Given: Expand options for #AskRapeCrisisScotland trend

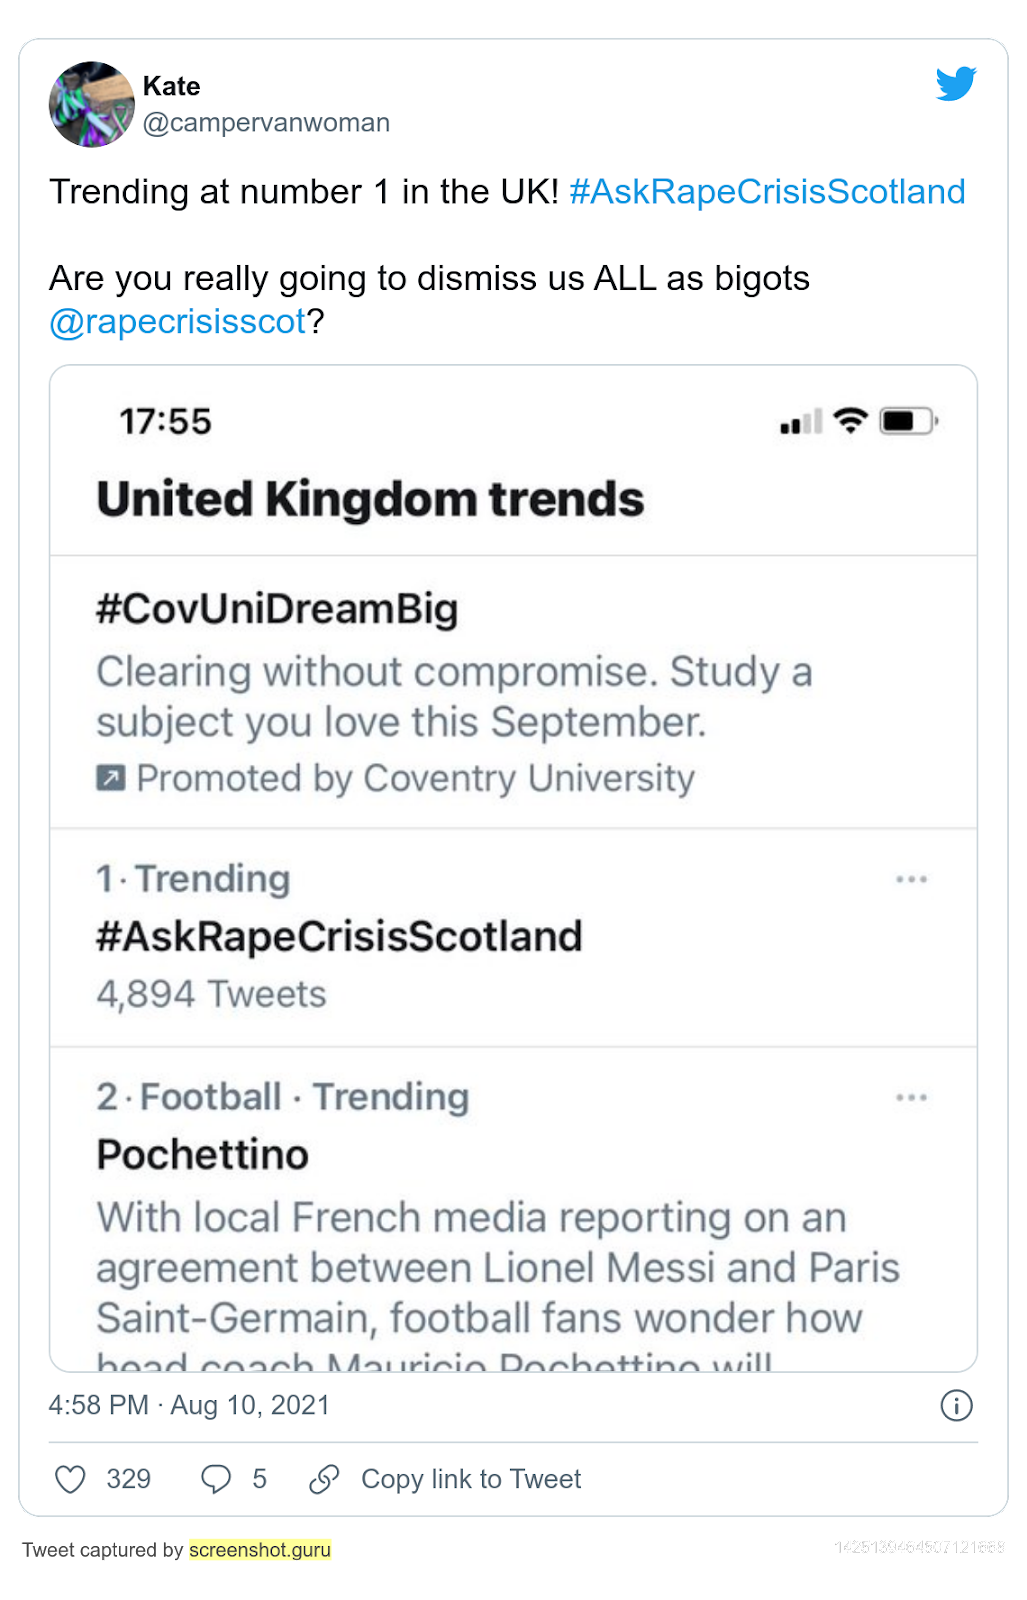Looking at the screenshot, I should pos(911,880).
